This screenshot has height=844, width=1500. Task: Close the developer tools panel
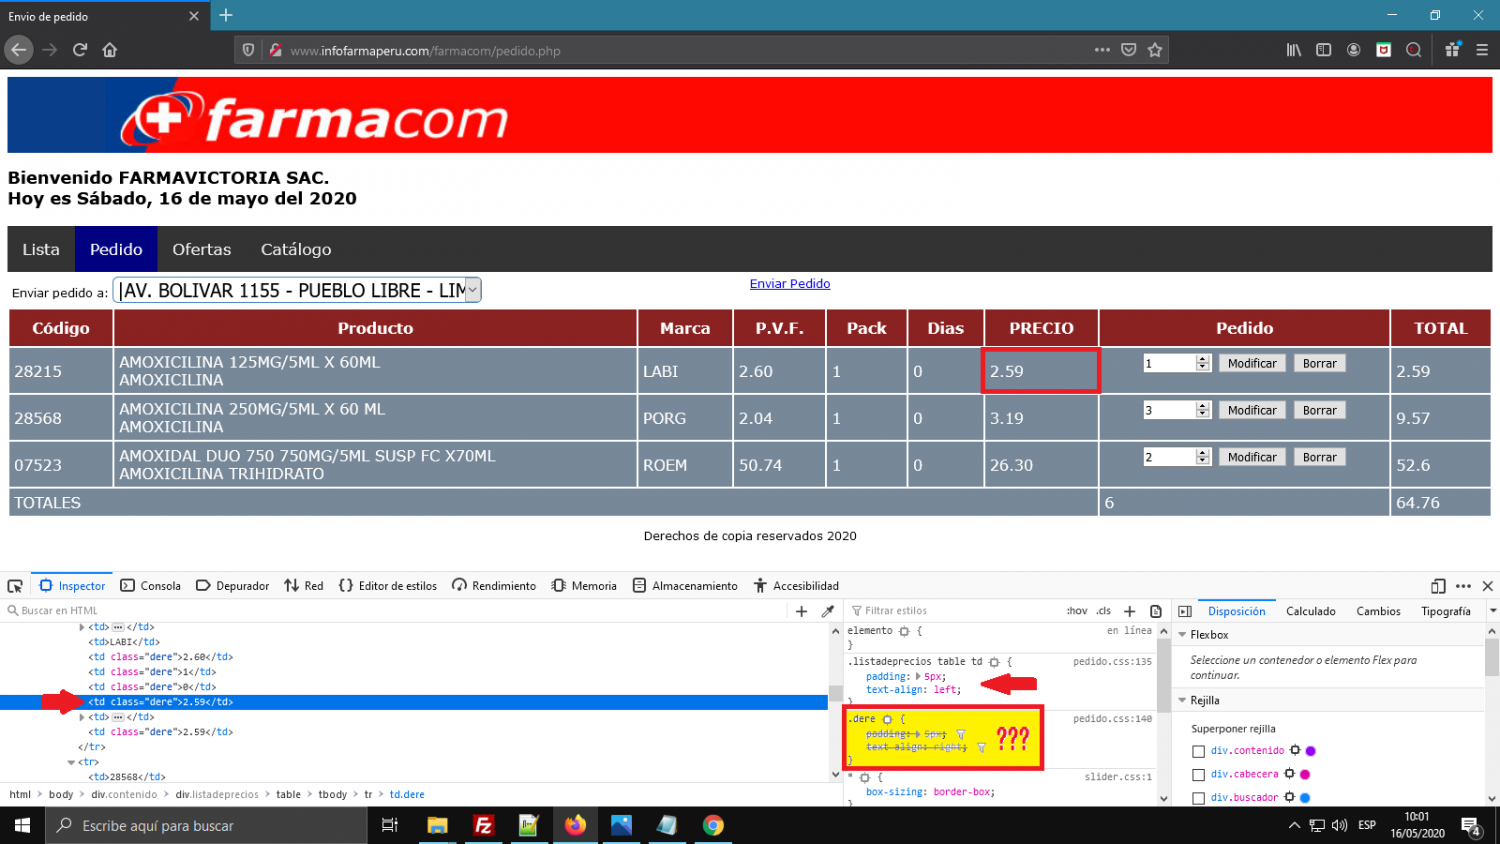tap(1487, 586)
